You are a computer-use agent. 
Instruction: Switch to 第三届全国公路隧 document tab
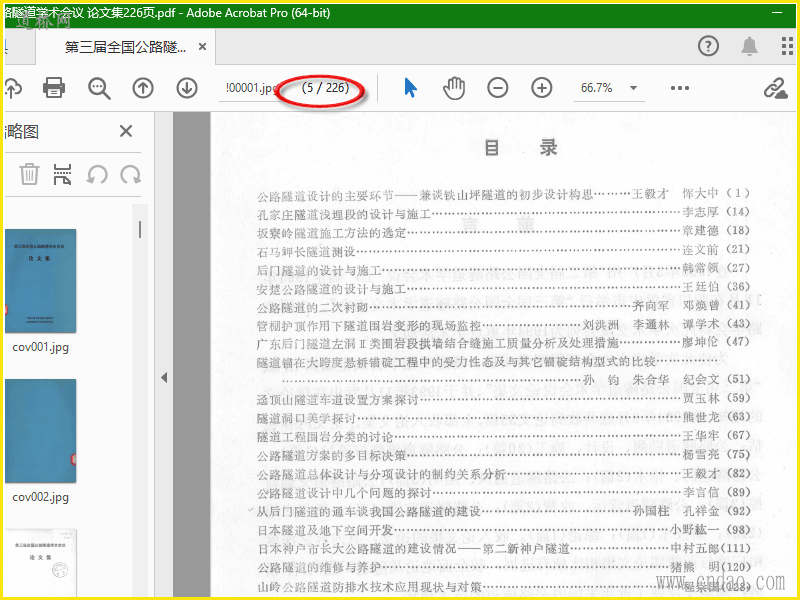point(125,47)
